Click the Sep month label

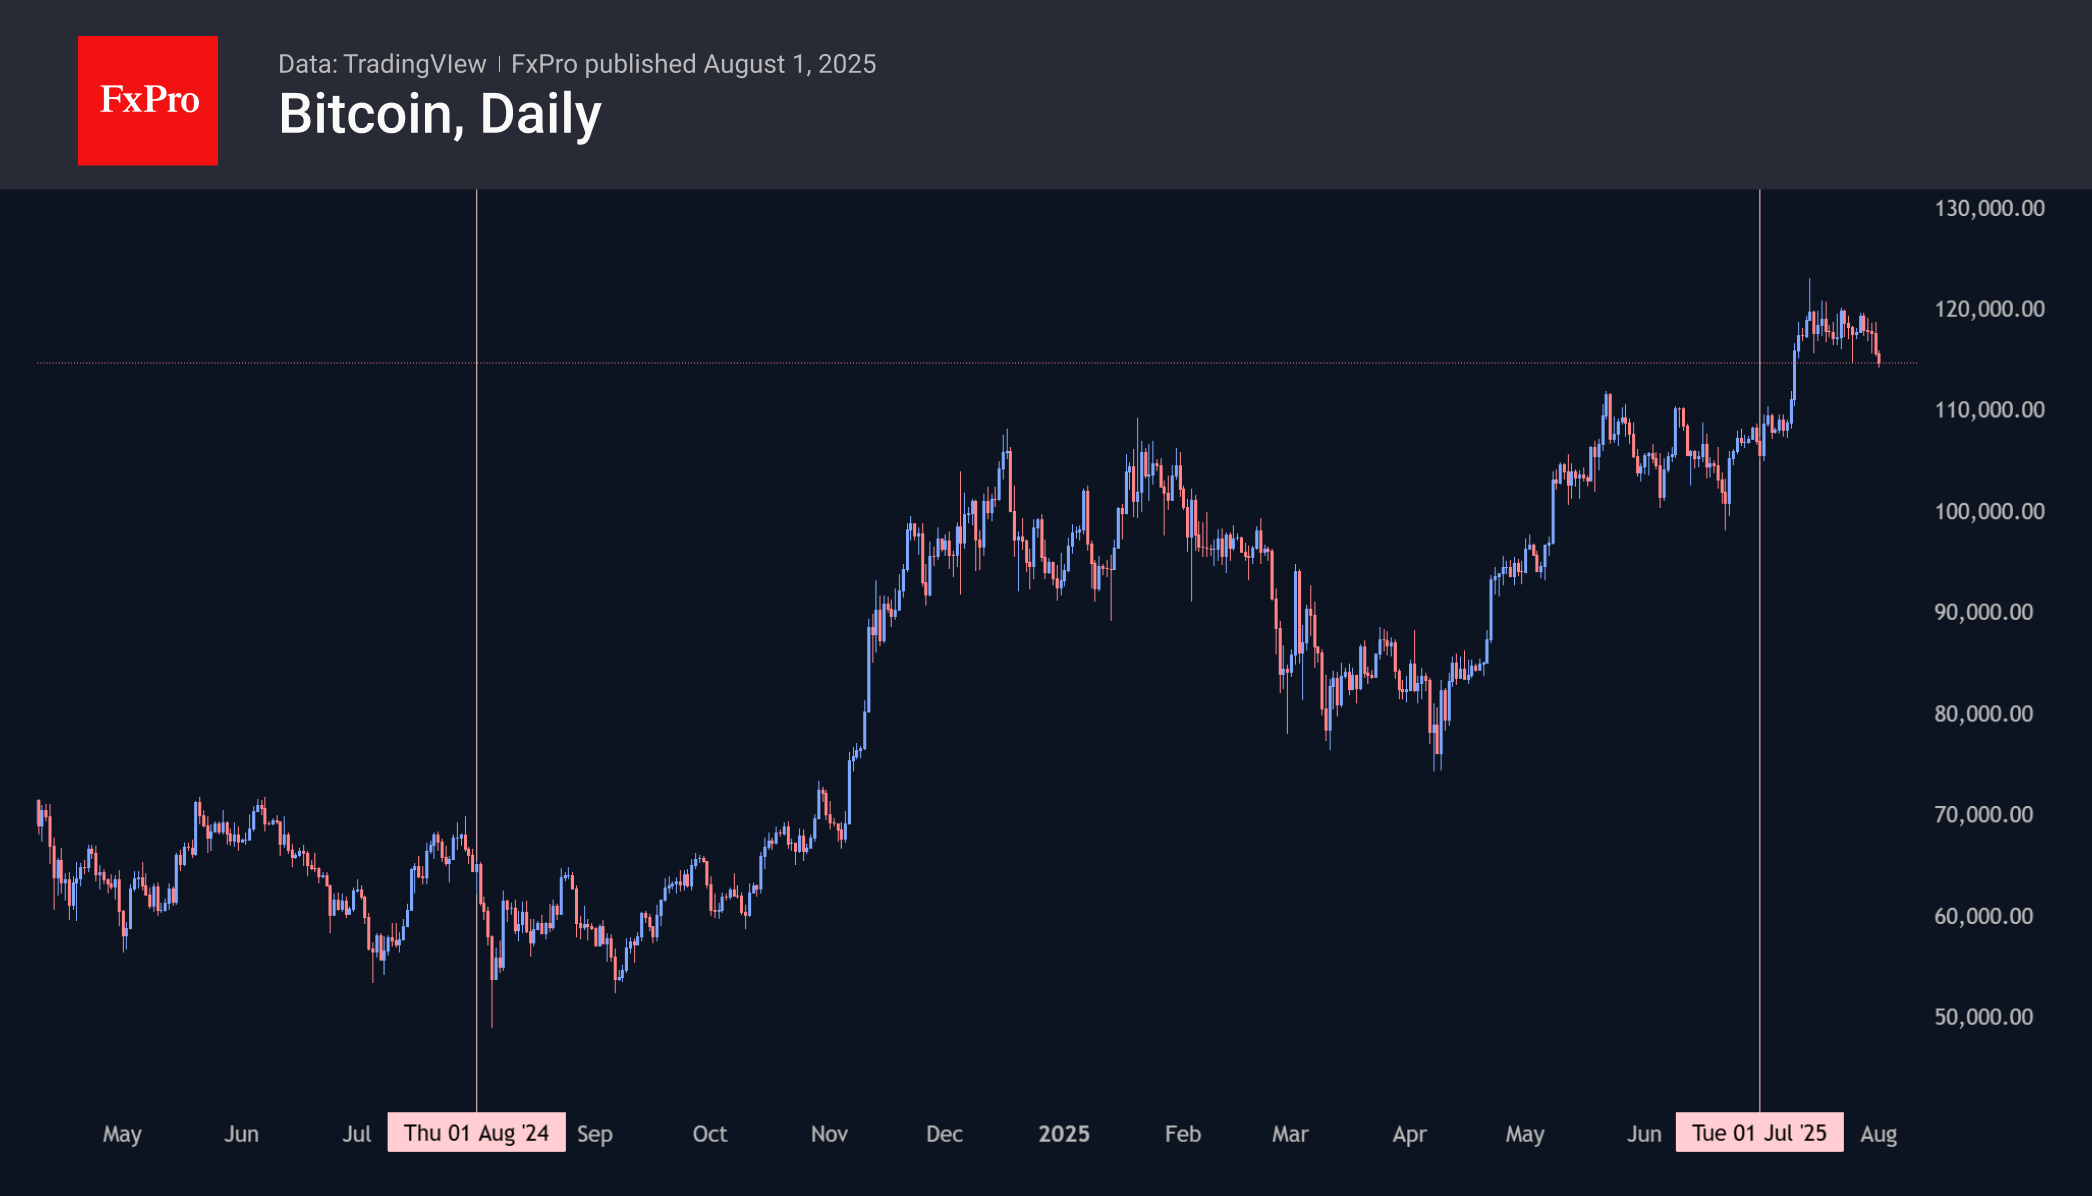click(x=595, y=1134)
